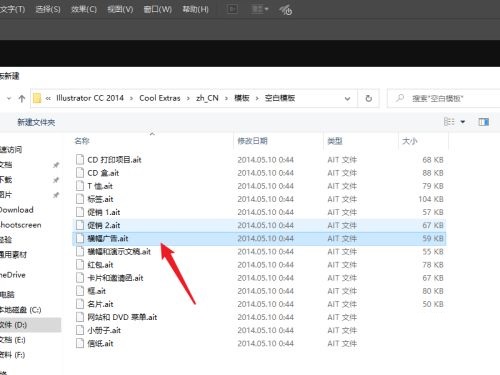This screenshot has height=375, width=500.
Task: Go up one folder level
Action: (x=22, y=98)
